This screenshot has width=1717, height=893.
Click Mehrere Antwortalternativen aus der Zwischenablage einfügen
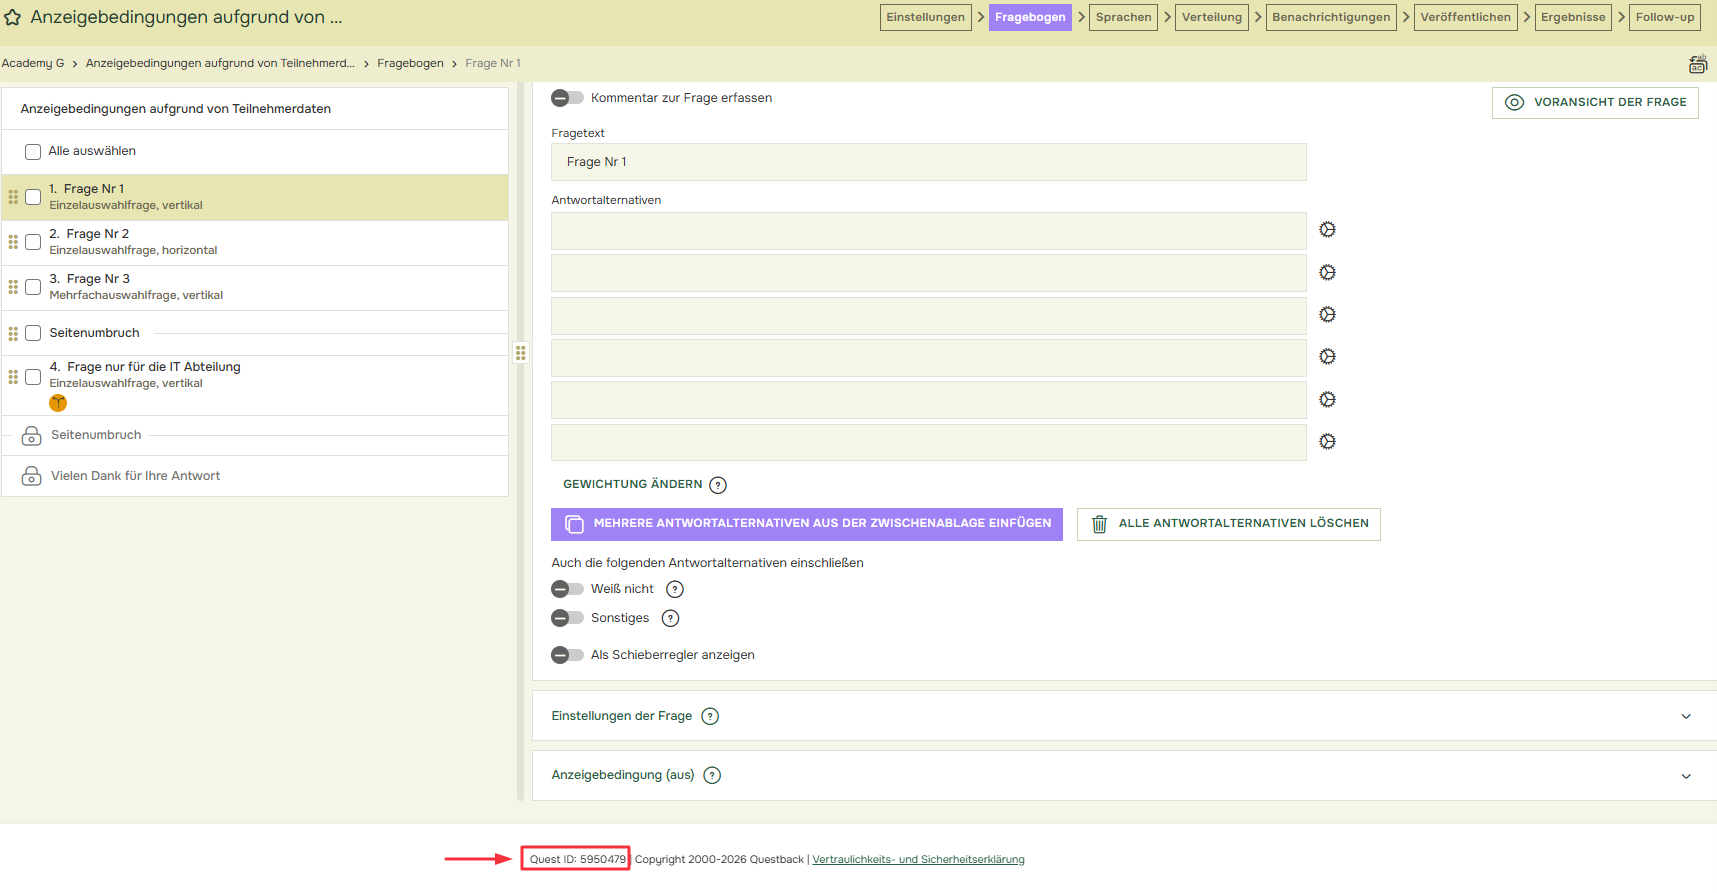(x=807, y=524)
